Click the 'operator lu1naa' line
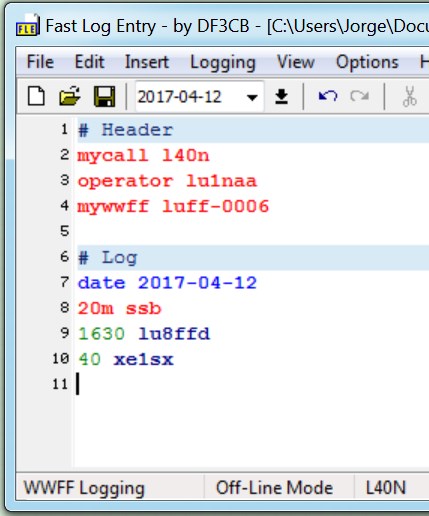The image size is (429, 516). pyautogui.click(x=167, y=181)
